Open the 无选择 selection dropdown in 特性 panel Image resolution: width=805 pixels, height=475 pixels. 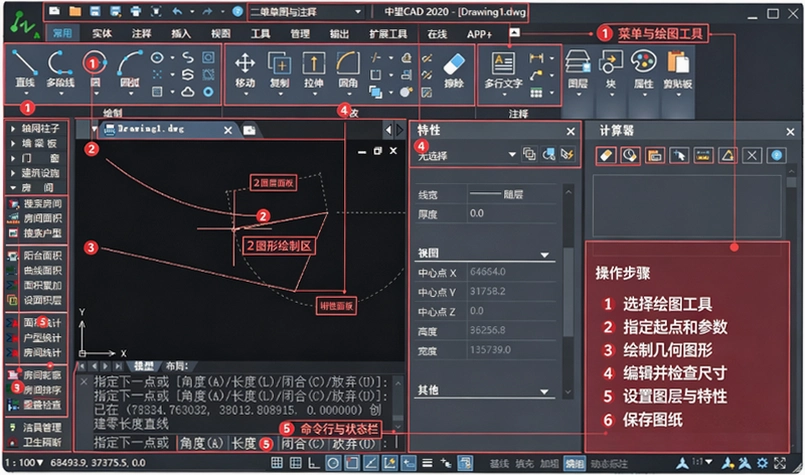(466, 155)
